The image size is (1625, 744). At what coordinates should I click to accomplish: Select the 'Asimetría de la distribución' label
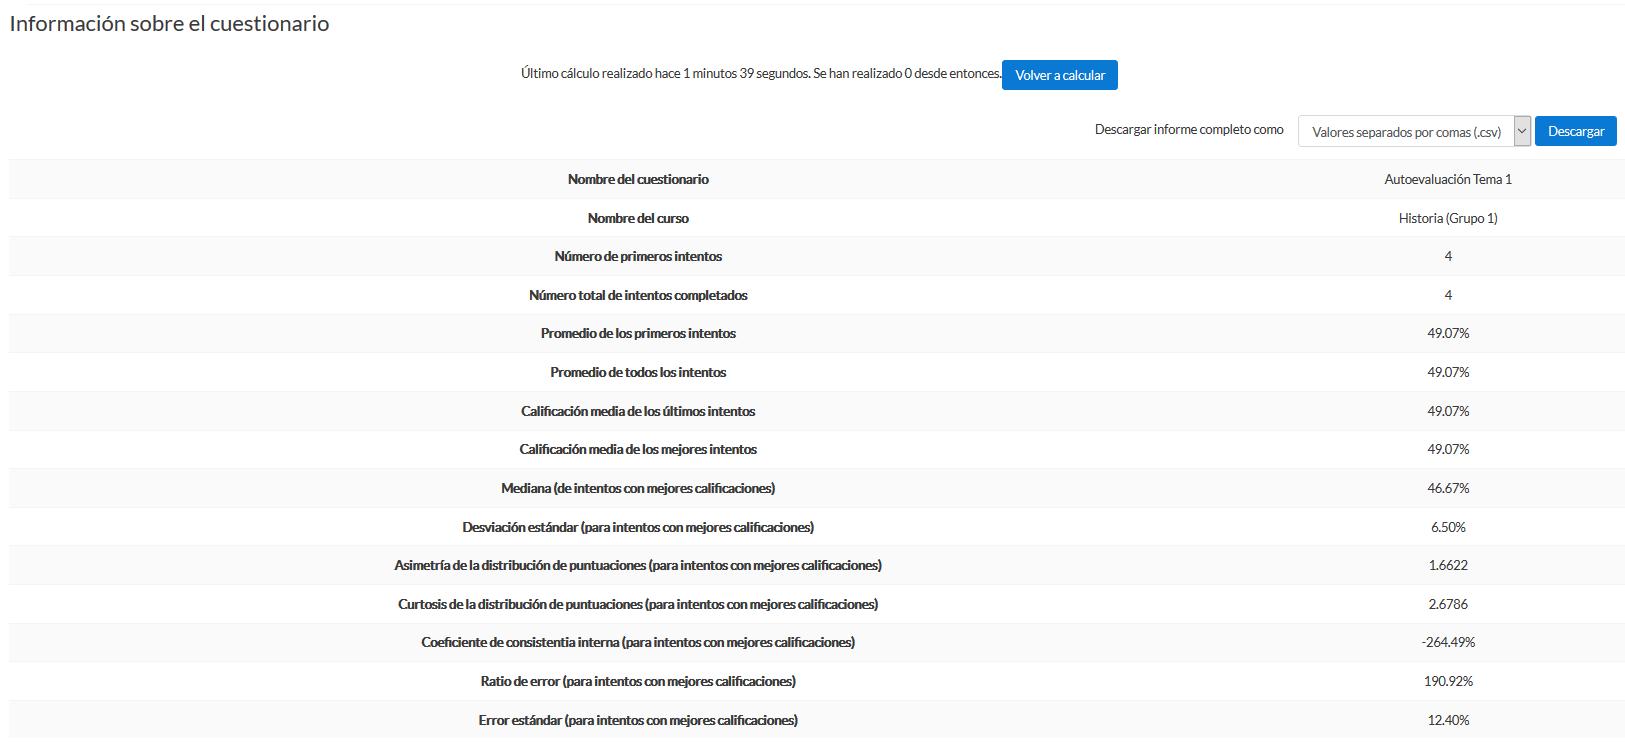(x=638, y=565)
